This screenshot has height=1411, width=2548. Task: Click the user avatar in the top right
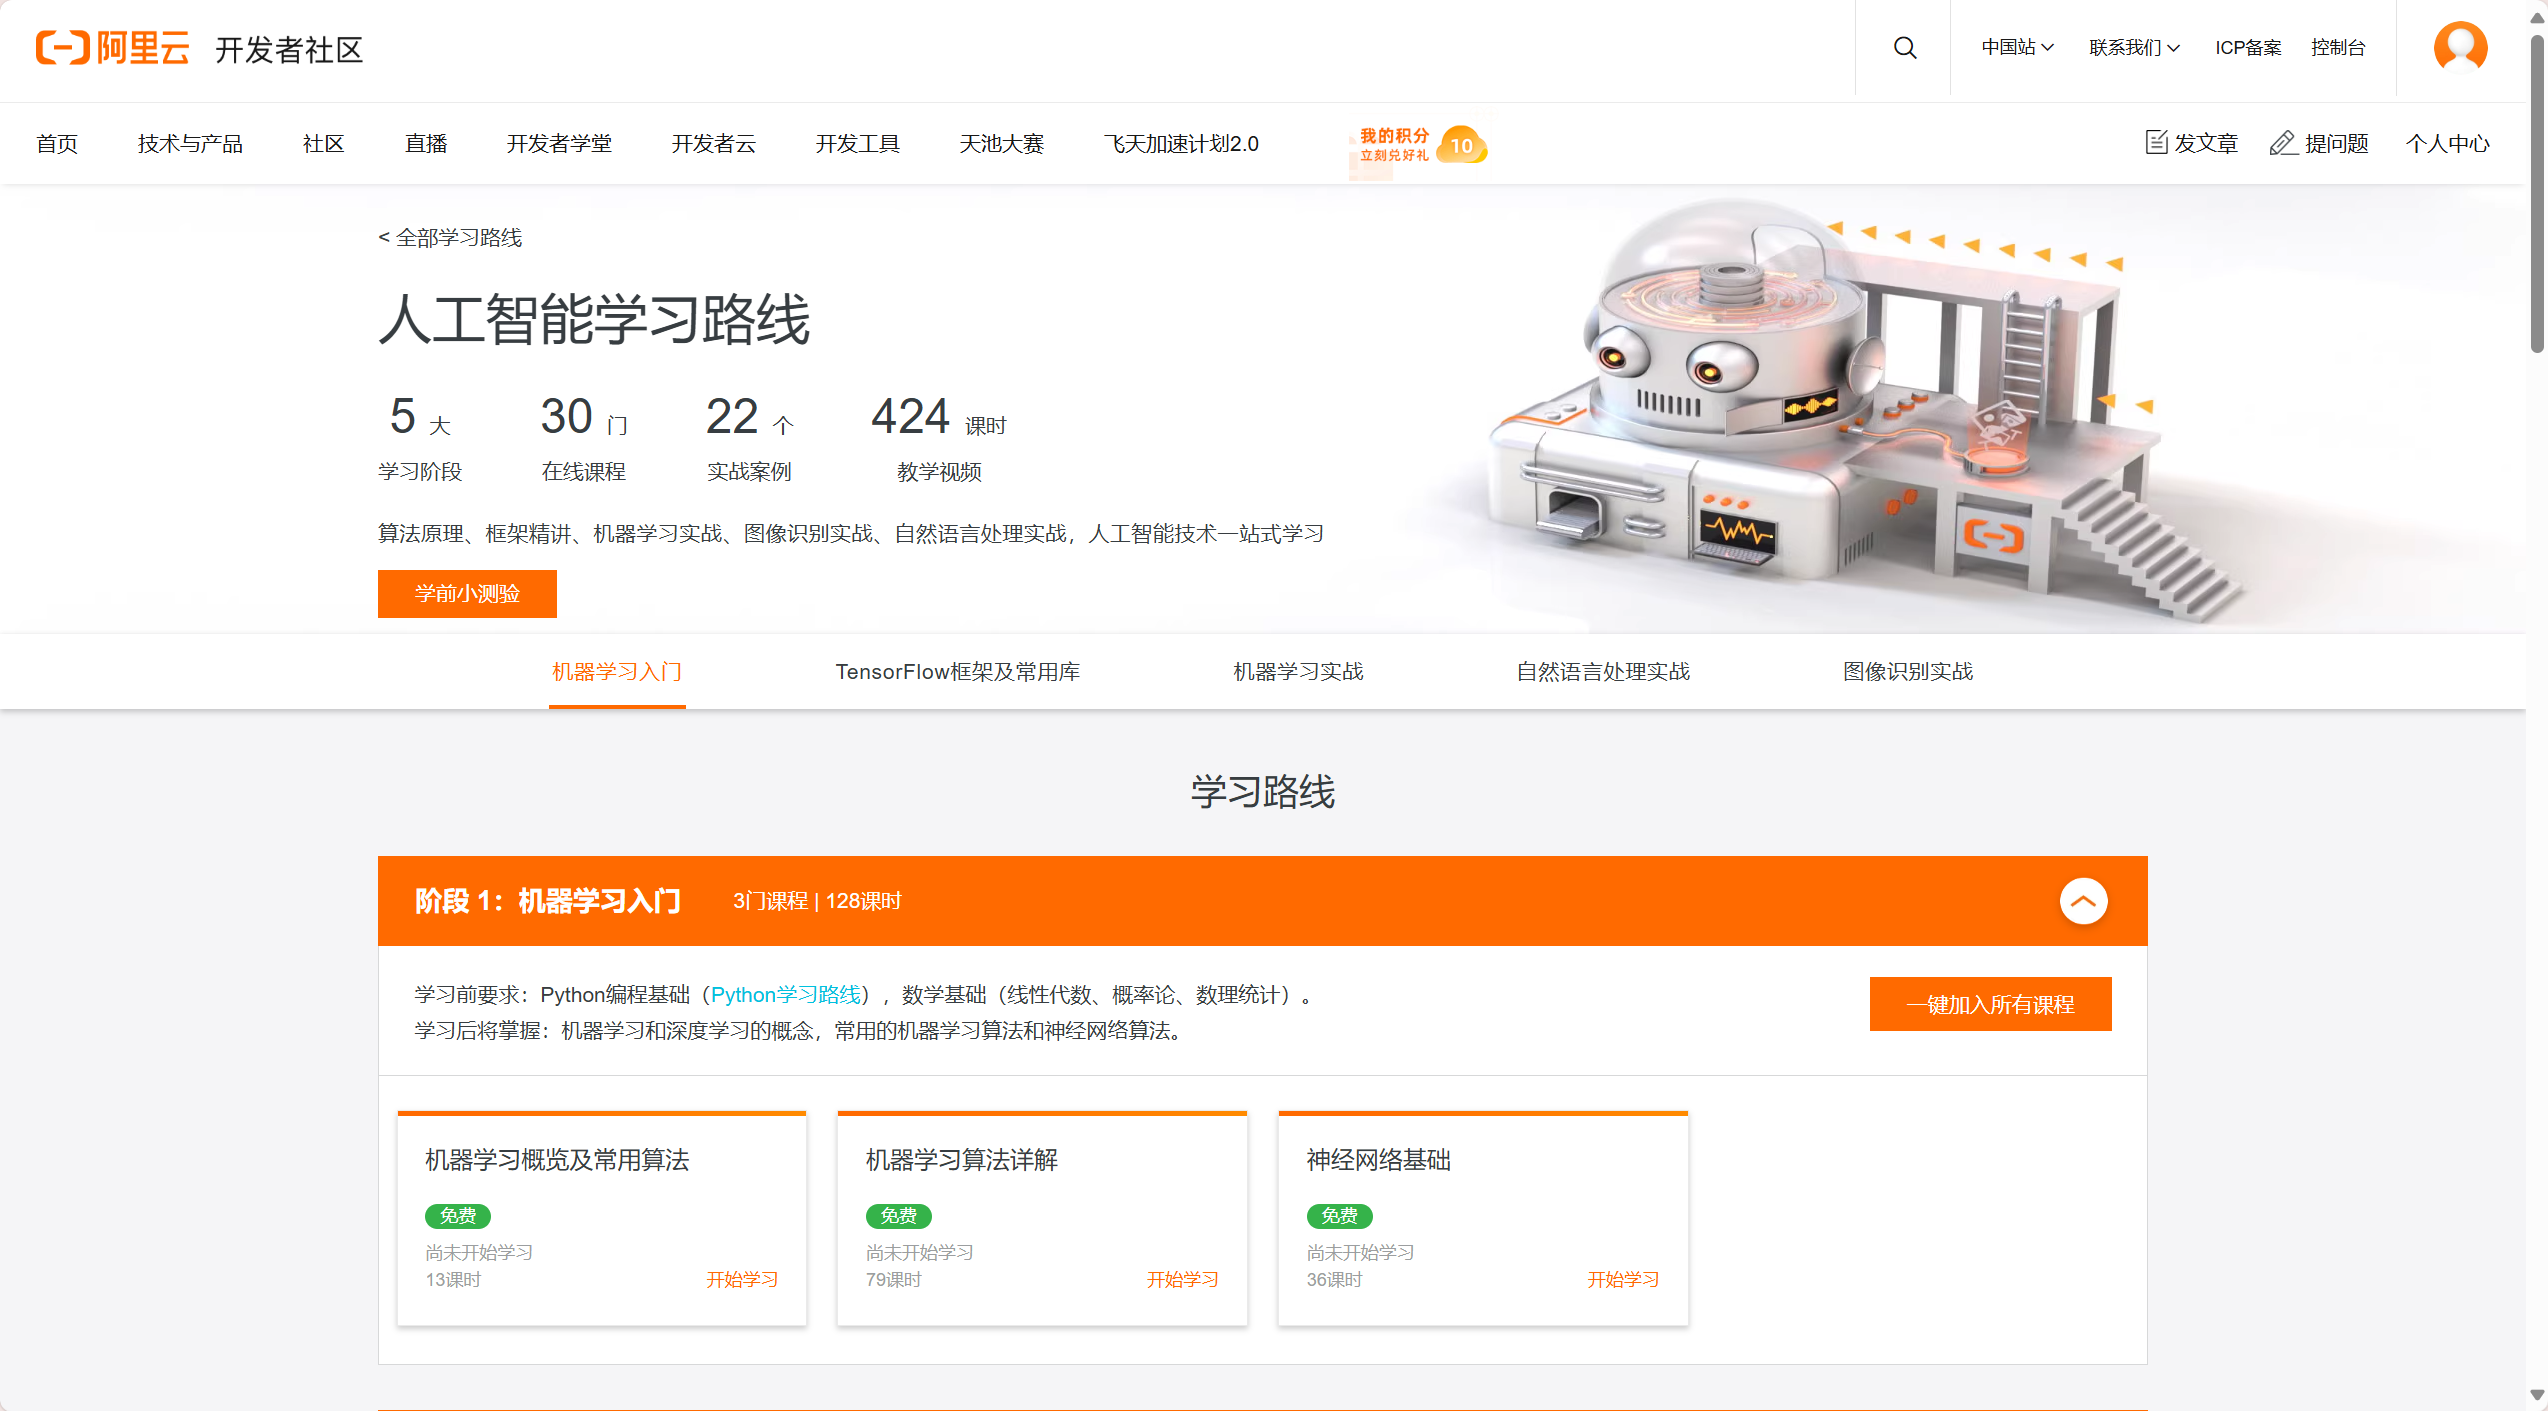[x=2459, y=47]
